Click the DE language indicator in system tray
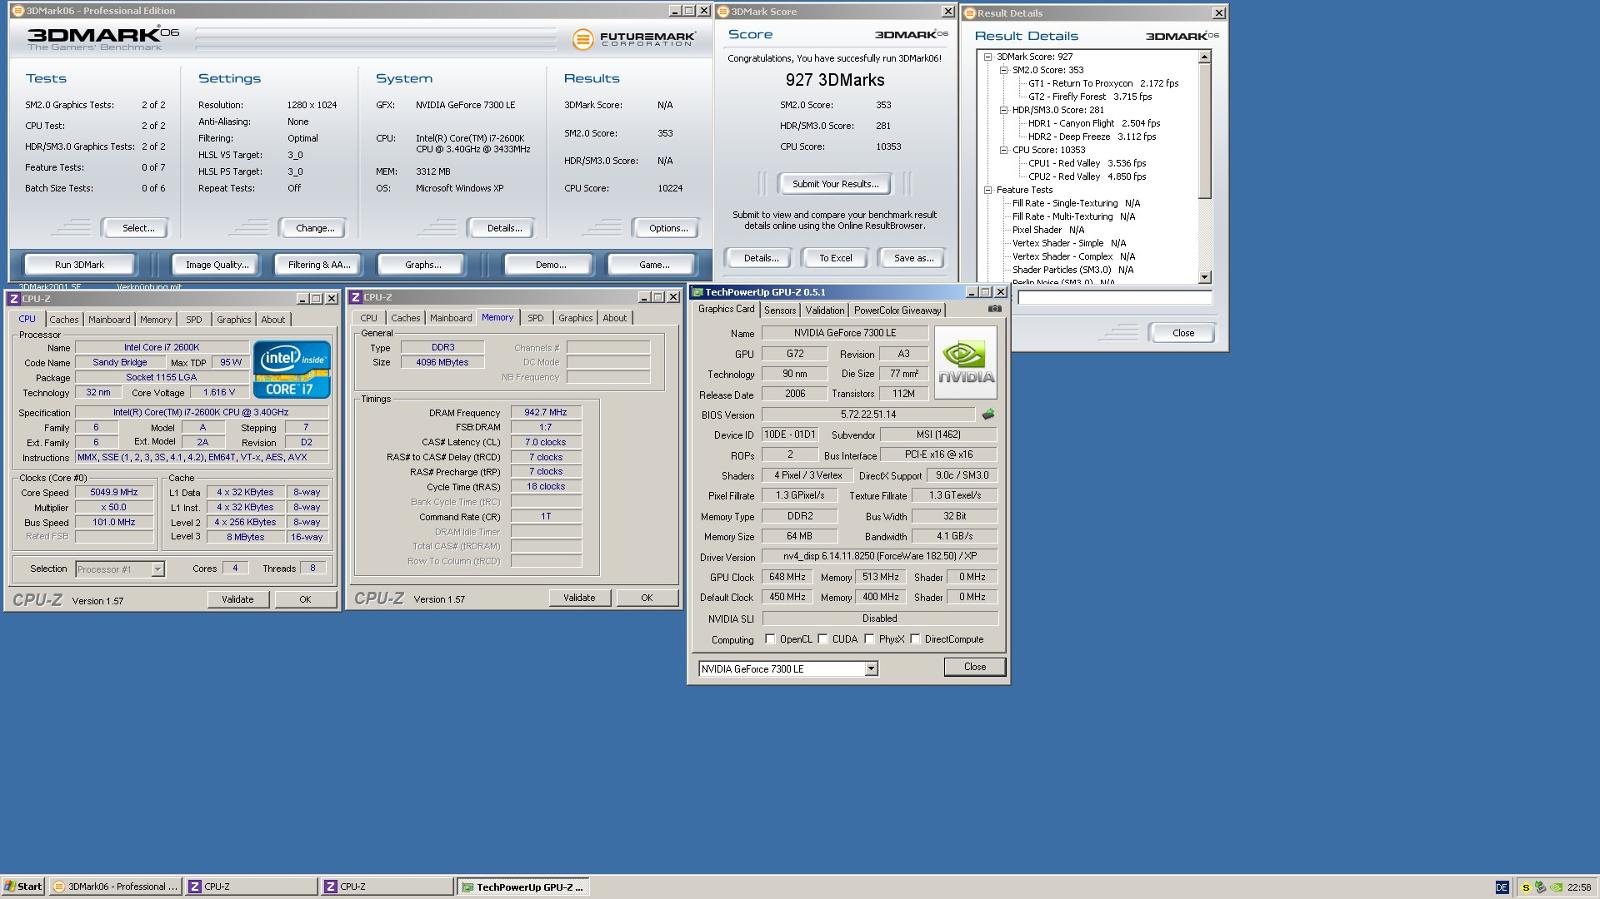This screenshot has height=899, width=1600. [x=1502, y=887]
